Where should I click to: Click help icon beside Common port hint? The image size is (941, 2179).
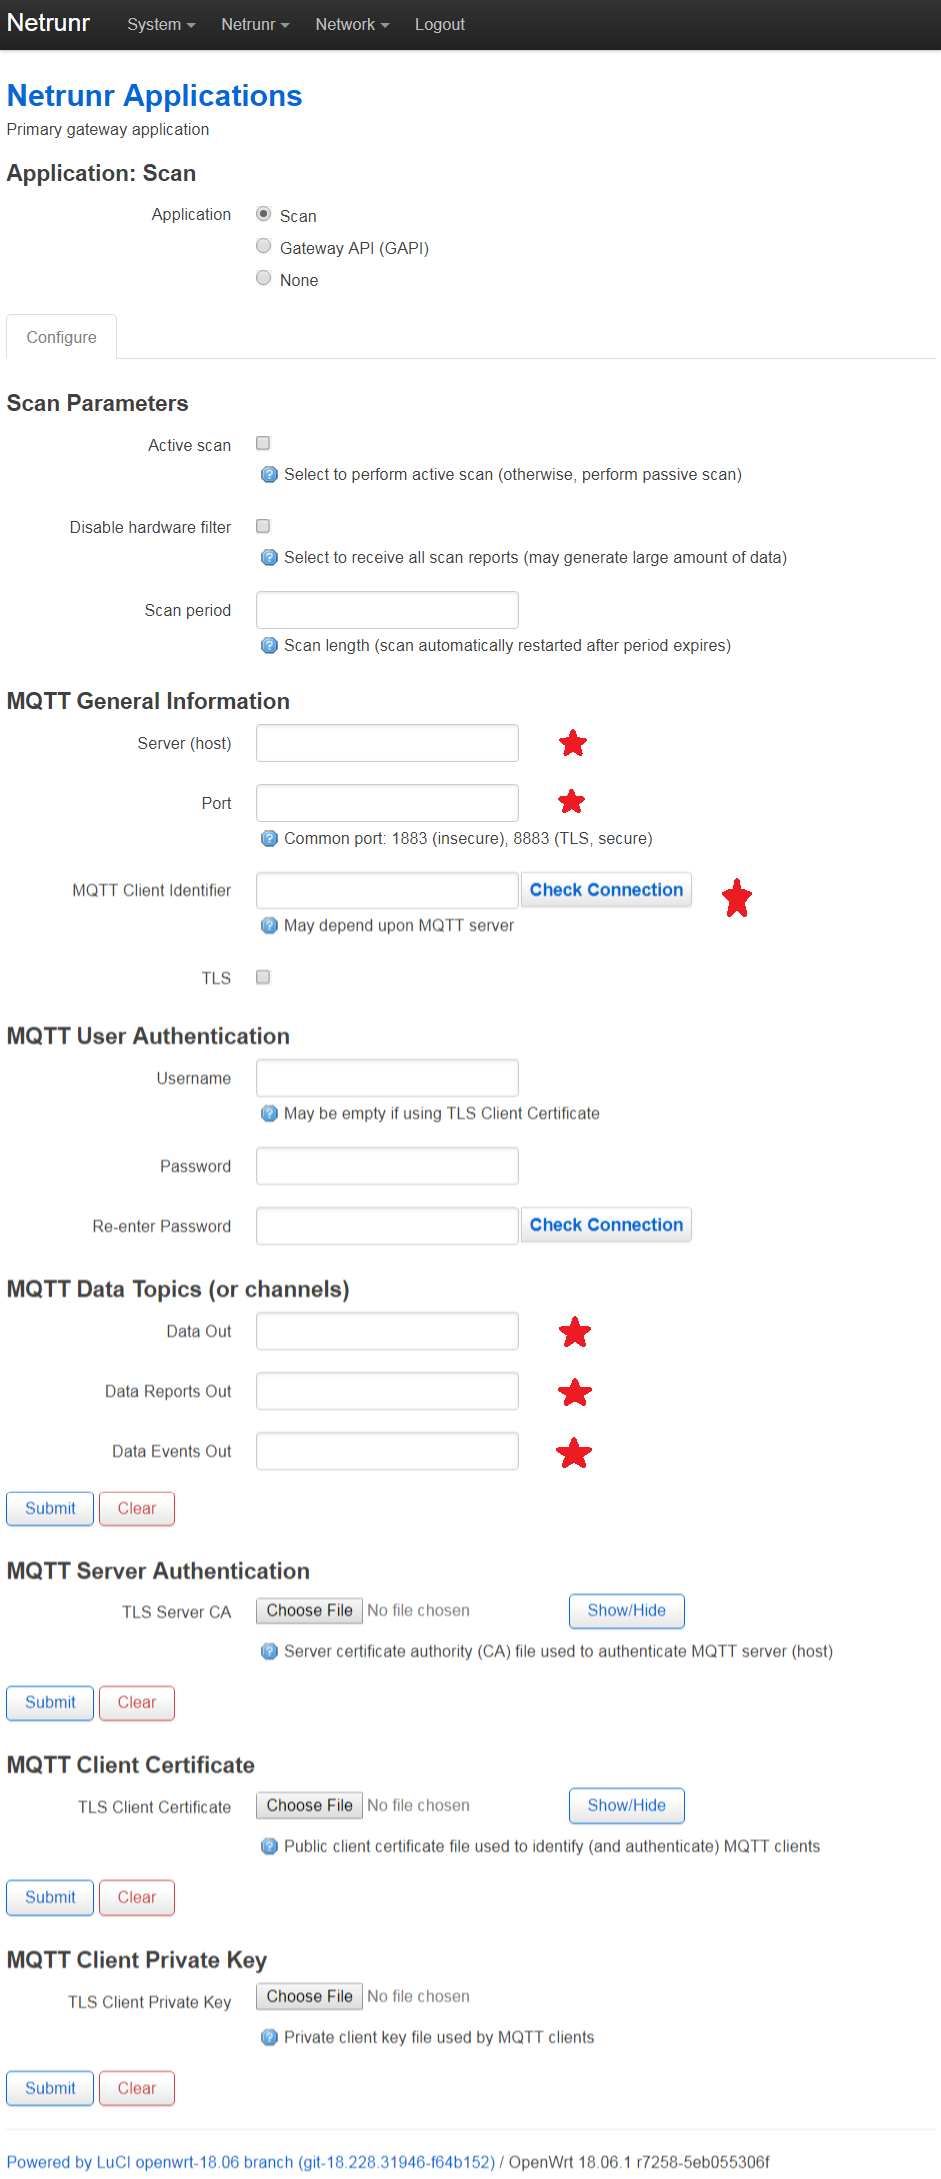point(269,839)
